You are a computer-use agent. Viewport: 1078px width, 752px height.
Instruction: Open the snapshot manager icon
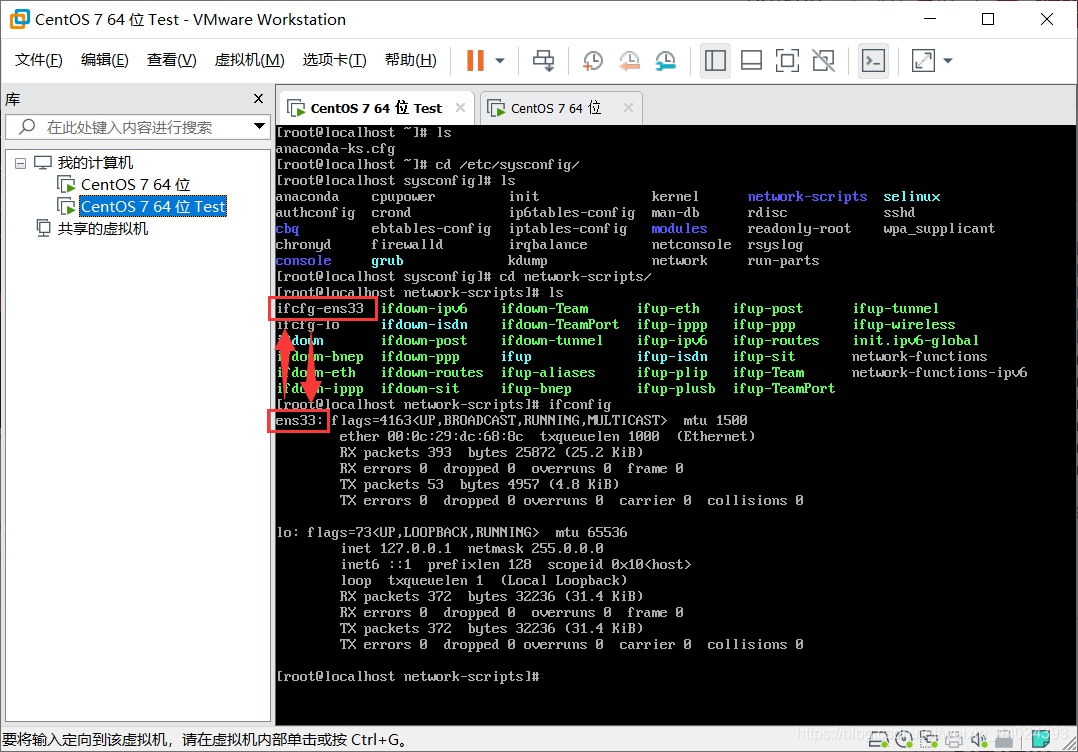point(665,60)
